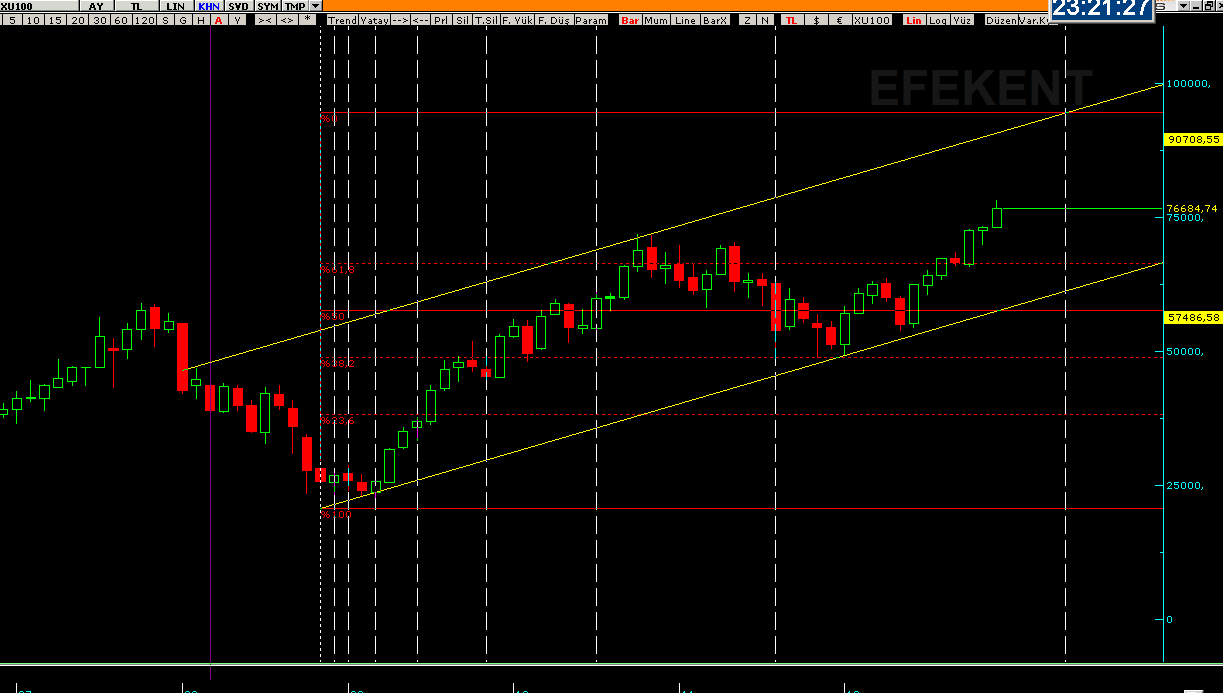Click the Param parameters button
This screenshot has width=1223, height=693.
591,20
